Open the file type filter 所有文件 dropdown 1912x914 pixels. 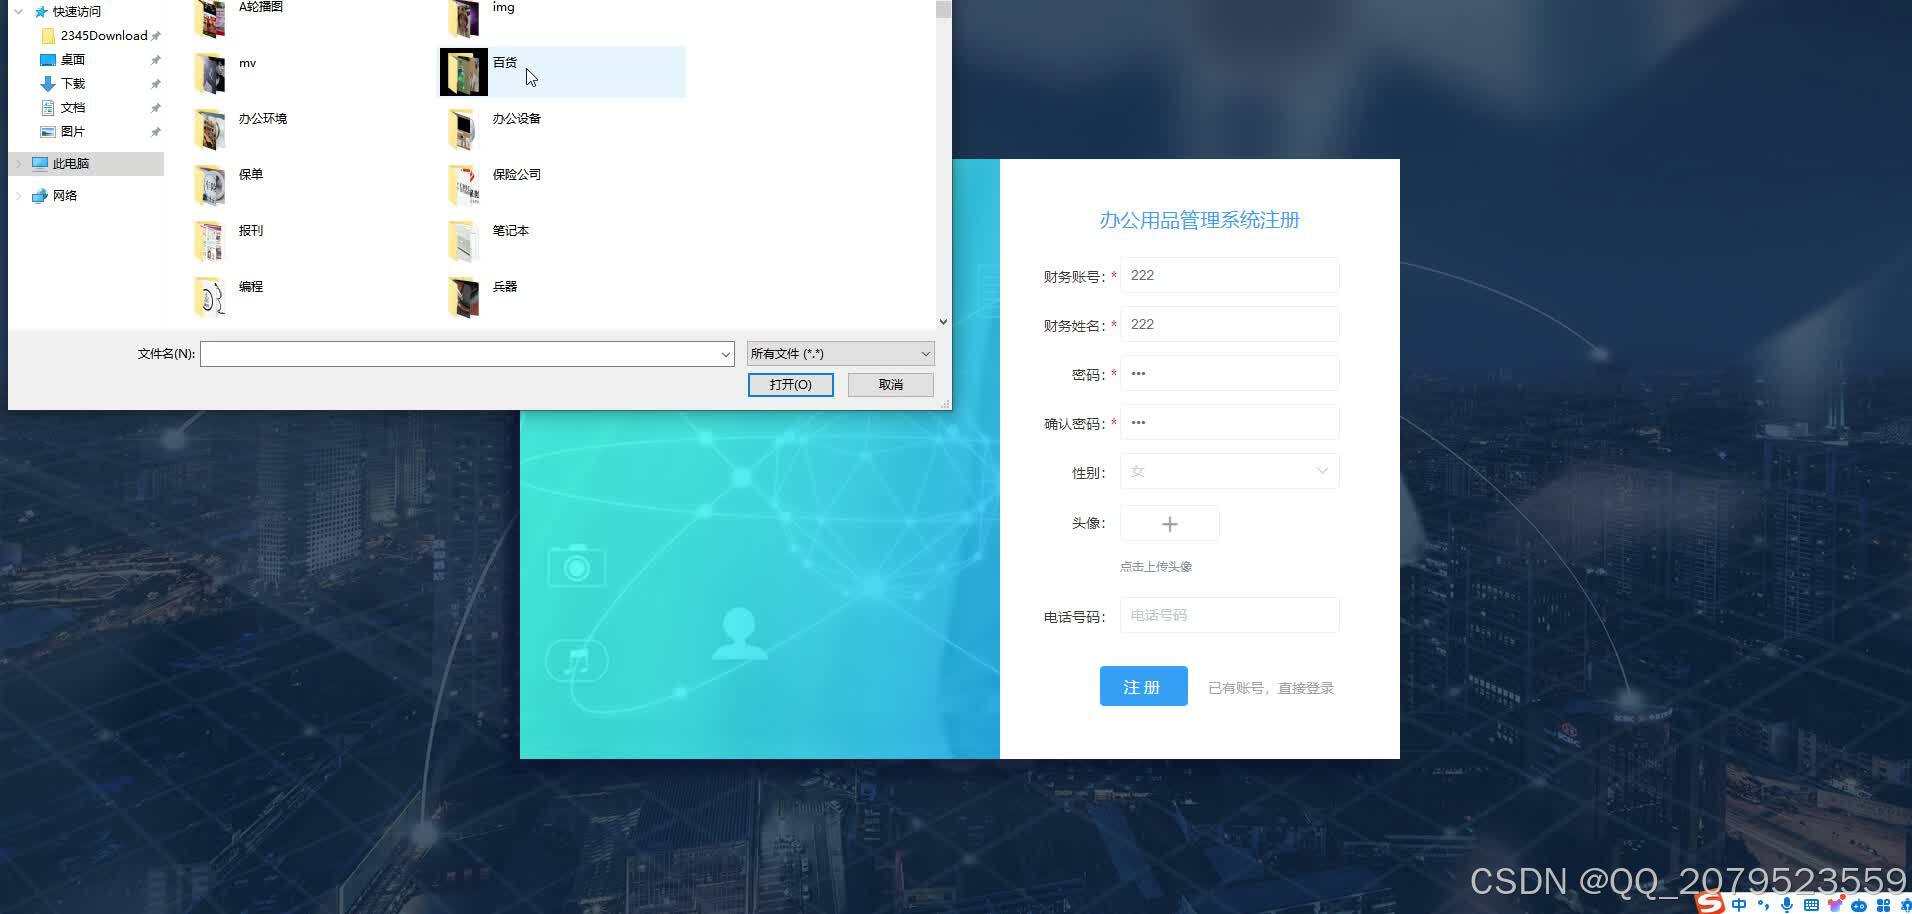(x=841, y=353)
